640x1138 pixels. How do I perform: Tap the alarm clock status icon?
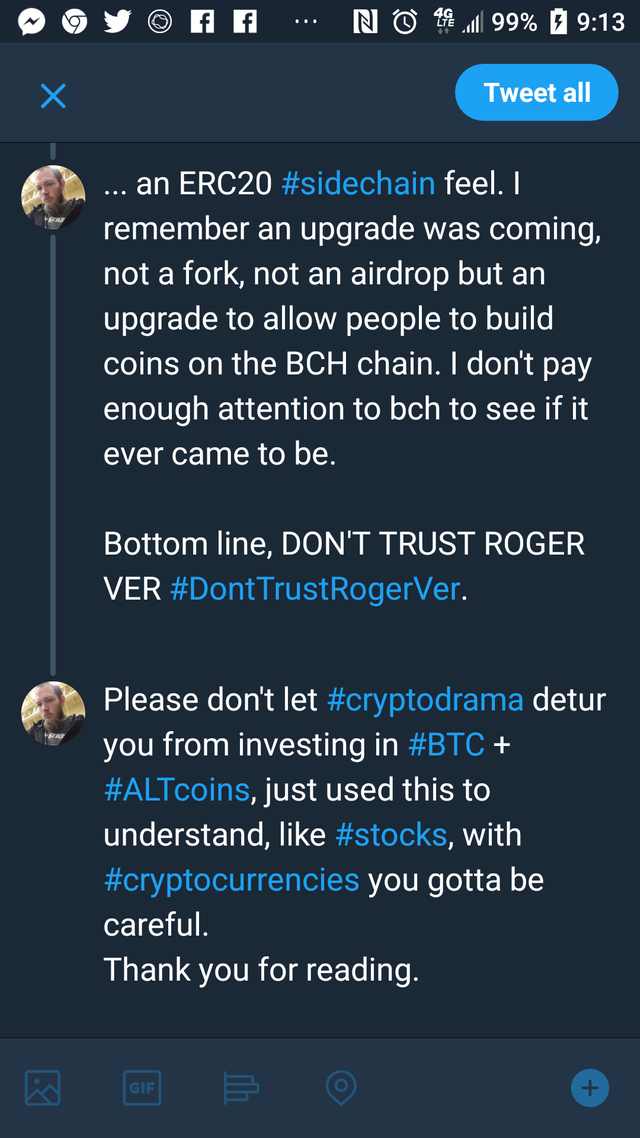coord(405,22)
